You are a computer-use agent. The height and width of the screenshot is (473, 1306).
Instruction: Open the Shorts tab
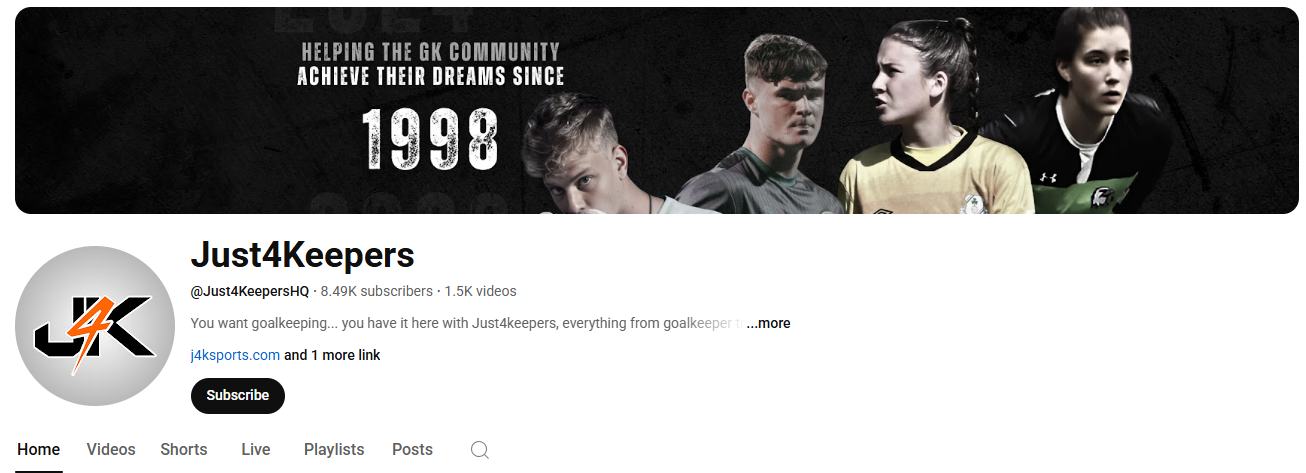tap(184, 450)
